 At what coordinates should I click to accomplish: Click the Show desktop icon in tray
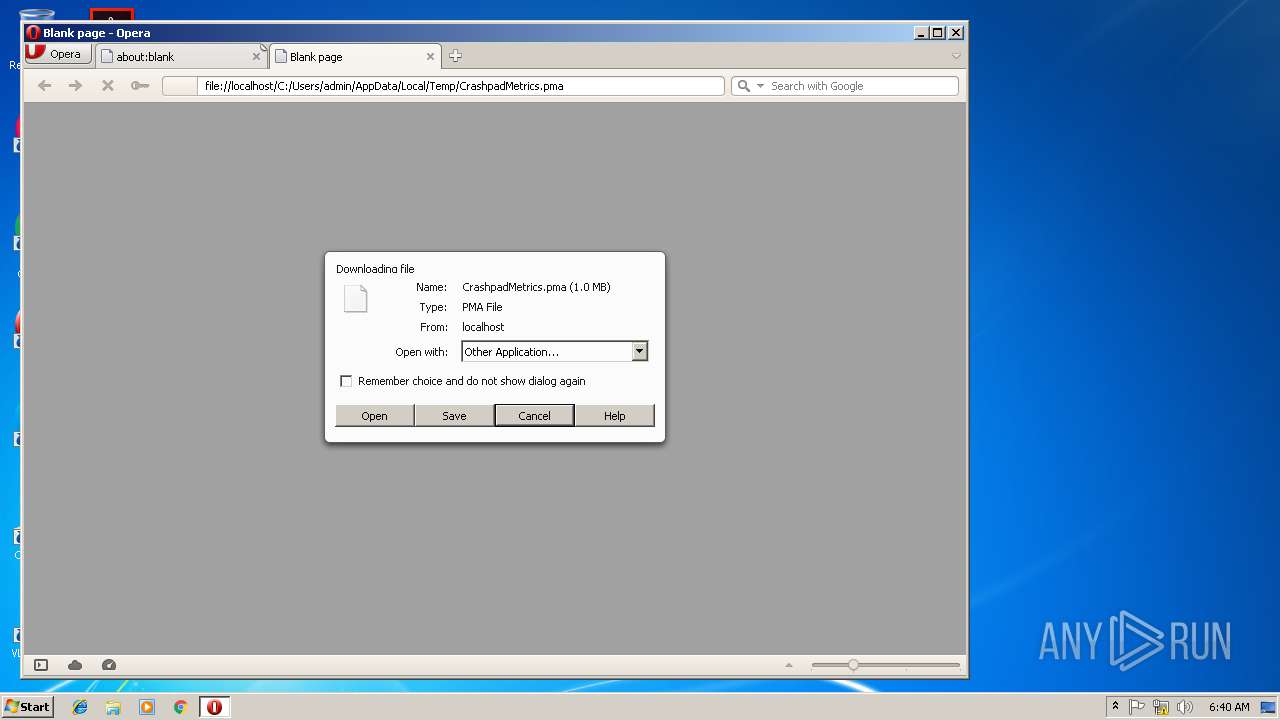click(1269, 707)
